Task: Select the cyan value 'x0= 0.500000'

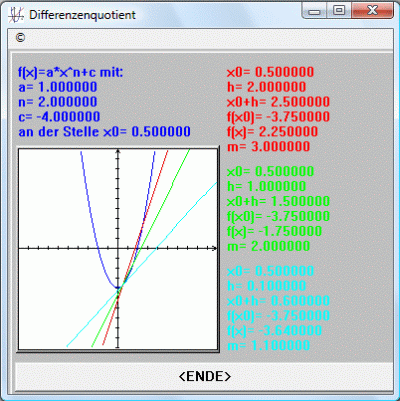Action: click(x=270, y=271)
